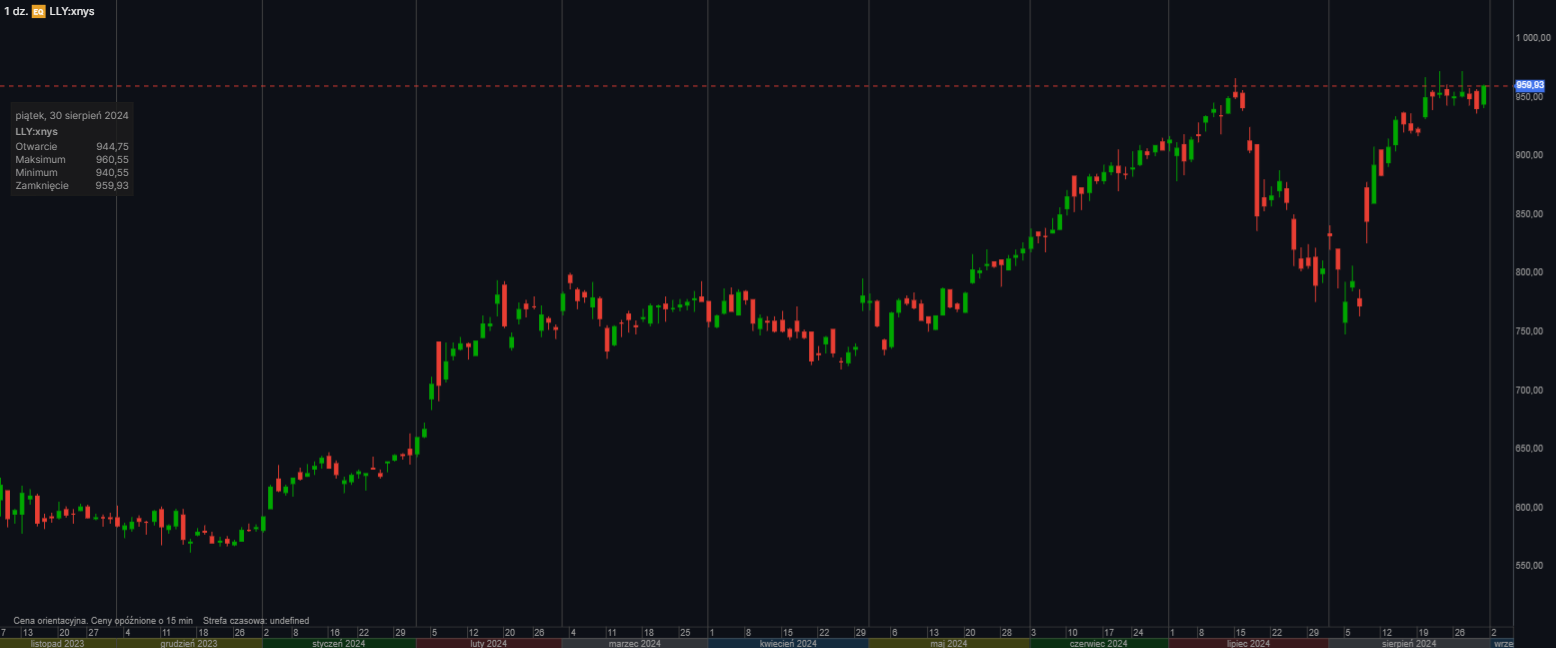Click the 800,00 price axis label
1556x648 pixels.
coord(1530,272)
